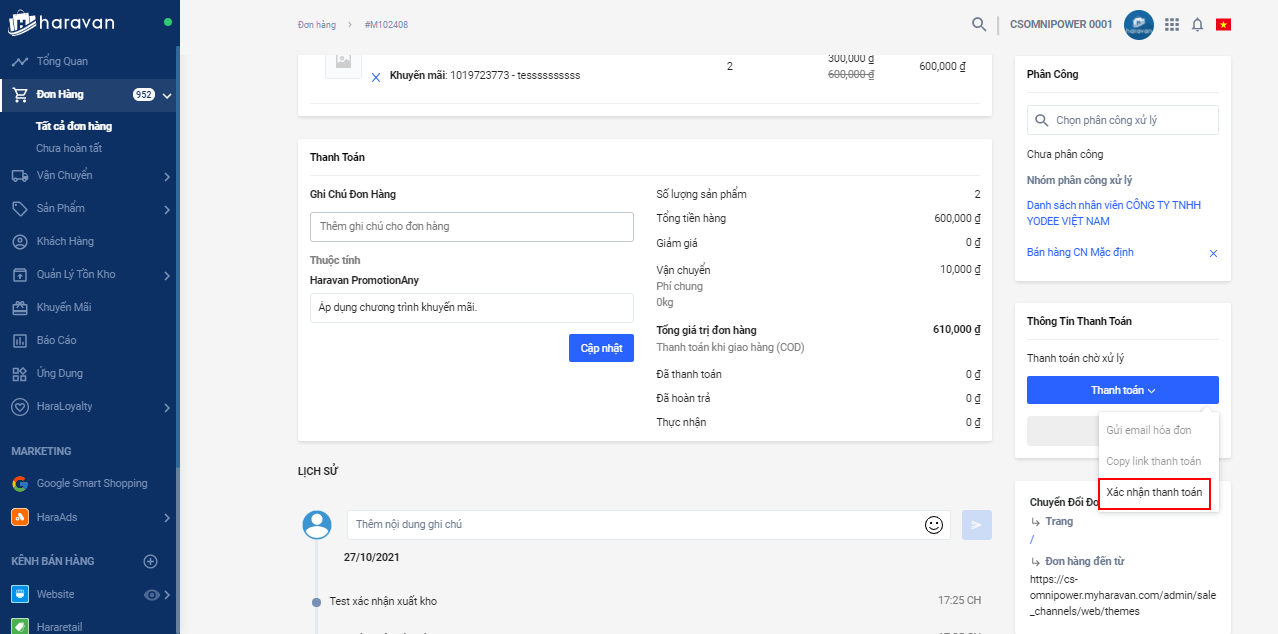Remove the promotion with the X icon
The height and width of the screenshot is (634, 1278).
pyautogui.click(x=376, y=77)
